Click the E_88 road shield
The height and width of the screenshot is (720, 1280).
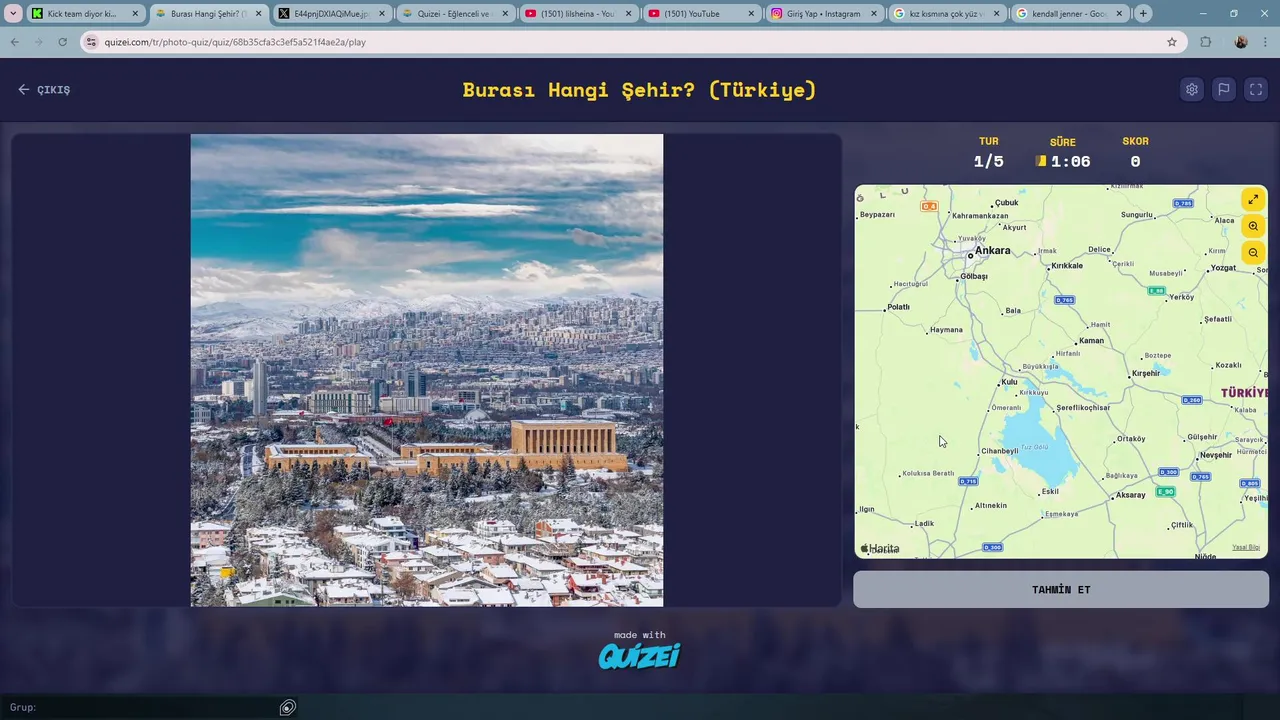(x=1156, y=291)
